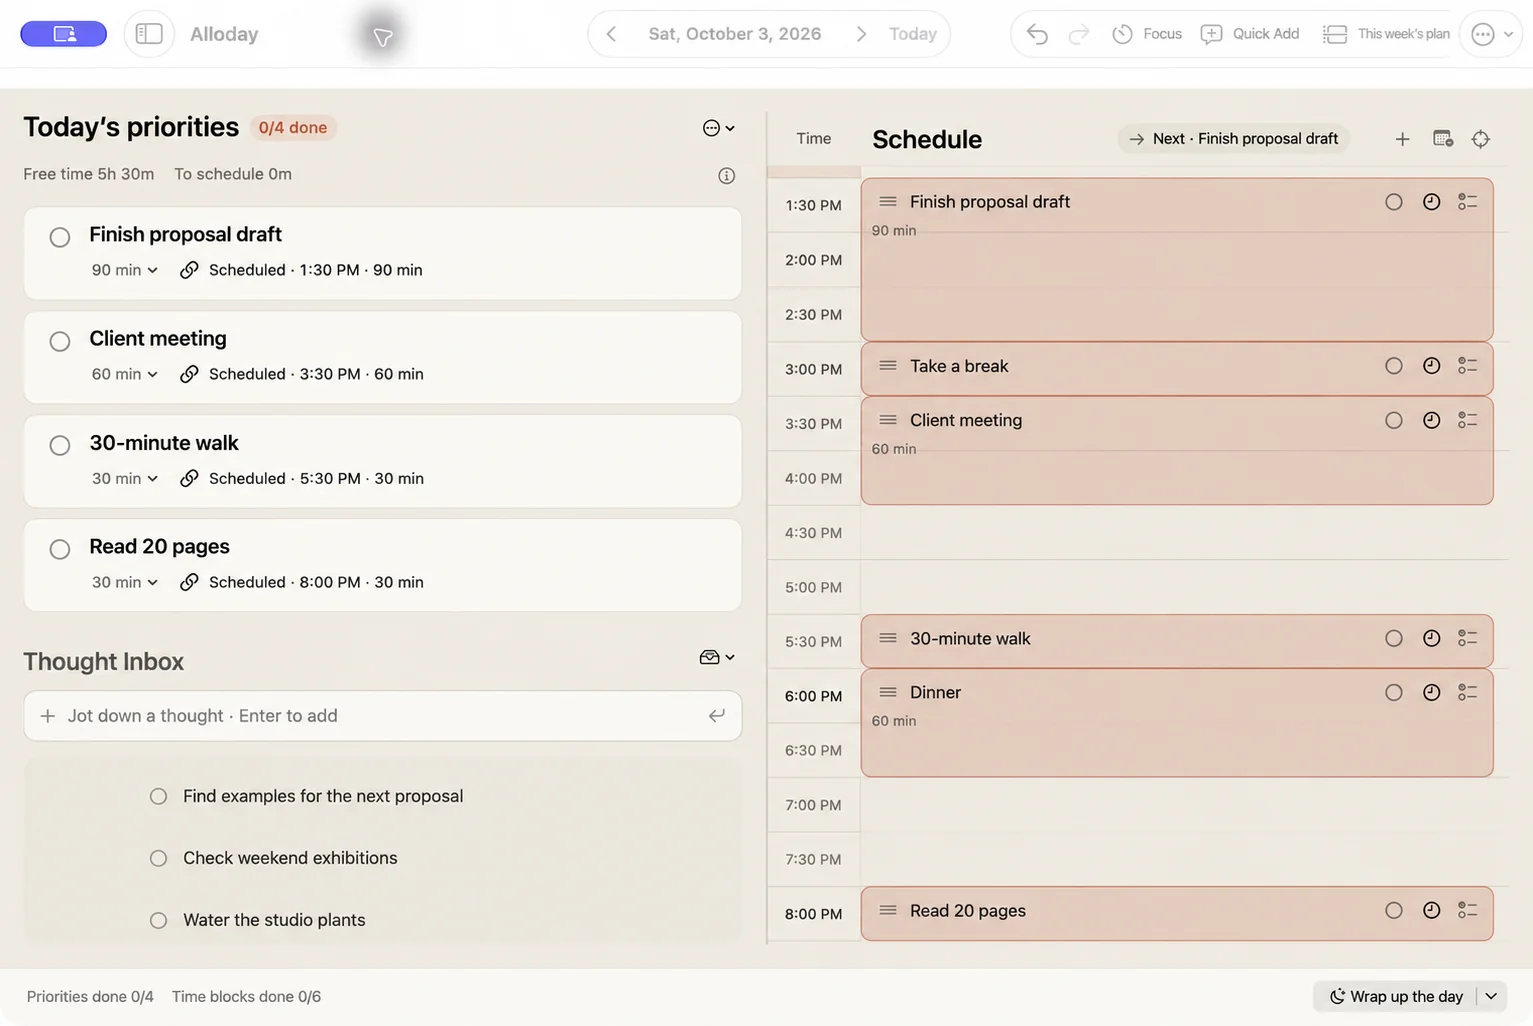Complete Finish proposal draft schedule block circle
The image size is (1533, 1026).
[x=1394, y=202]
